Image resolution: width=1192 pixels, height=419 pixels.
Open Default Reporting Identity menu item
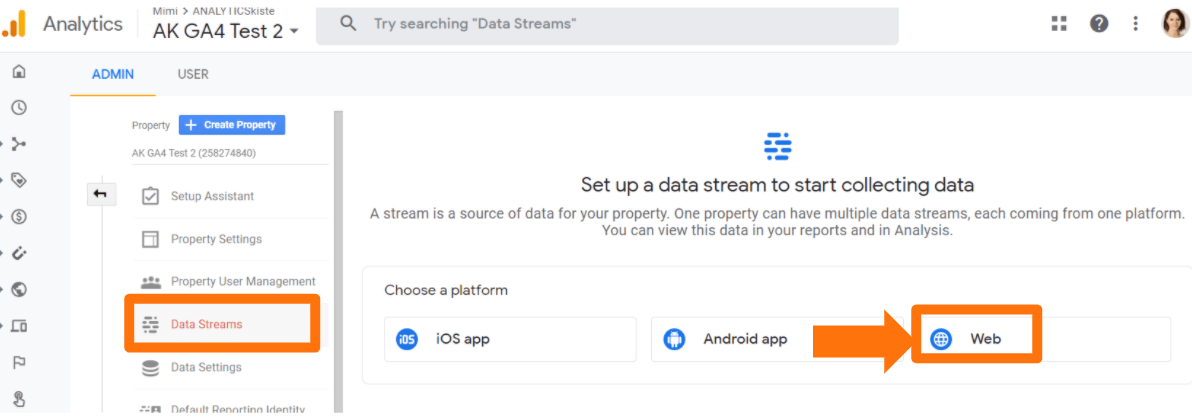point(231,410)
